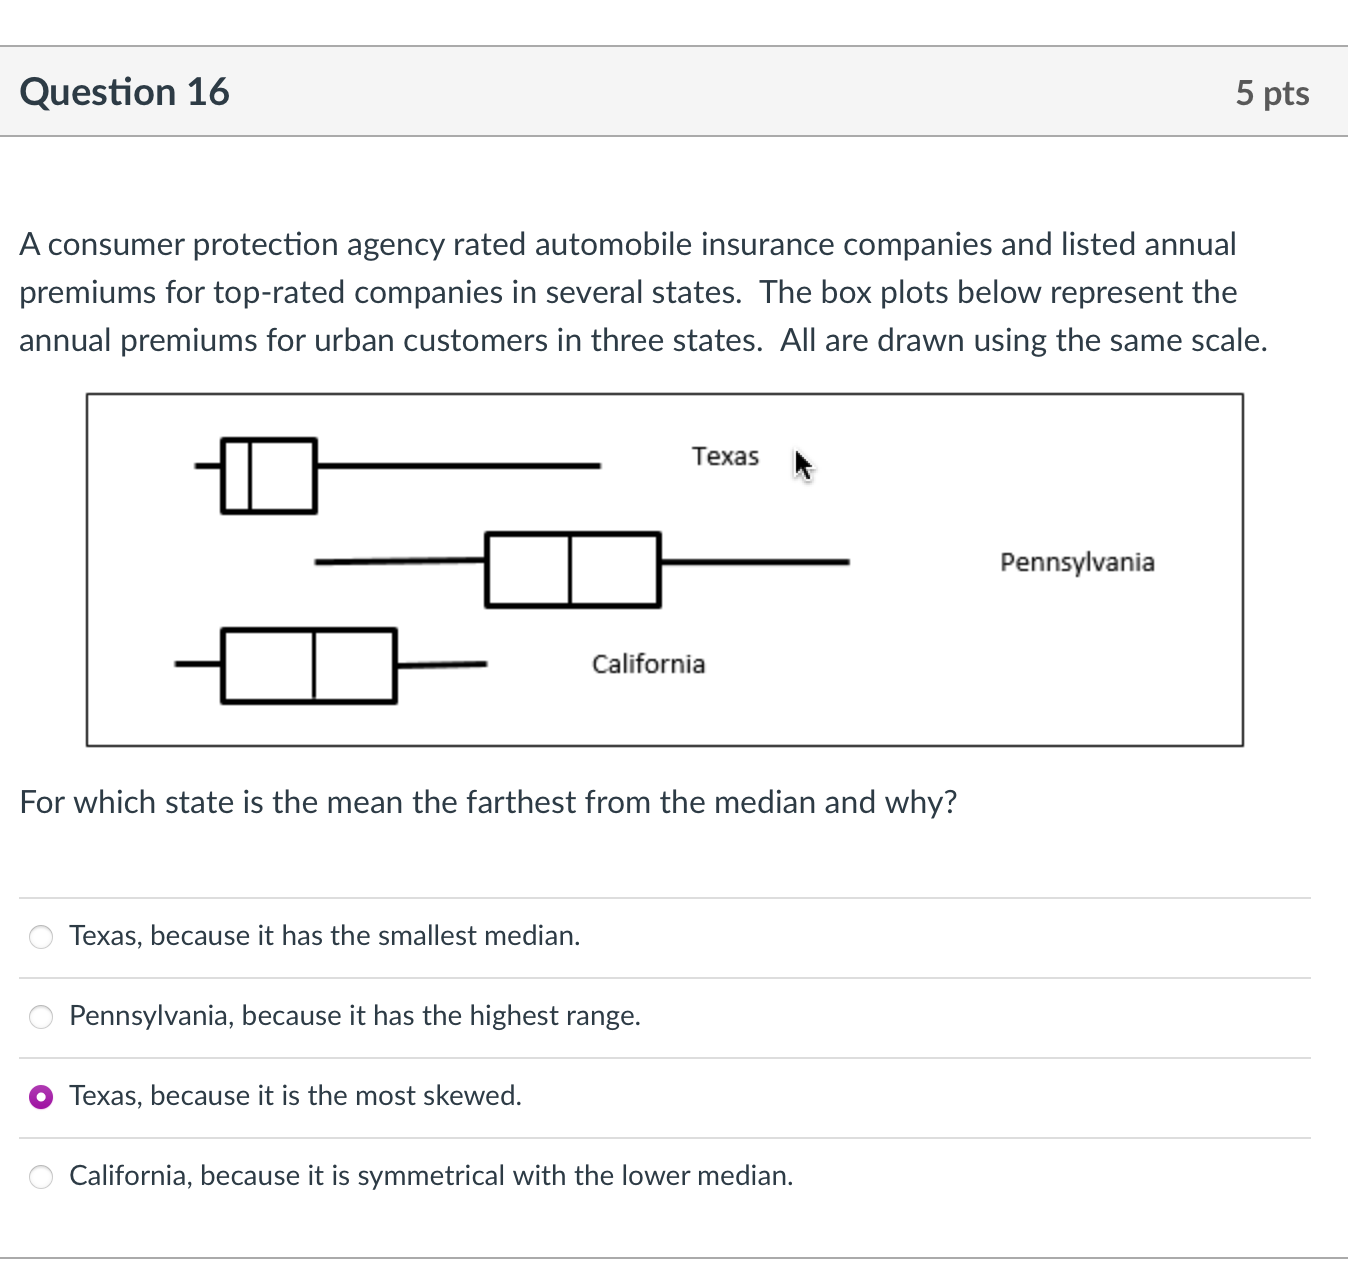Click the California label inside the chart

pos(648,663)
